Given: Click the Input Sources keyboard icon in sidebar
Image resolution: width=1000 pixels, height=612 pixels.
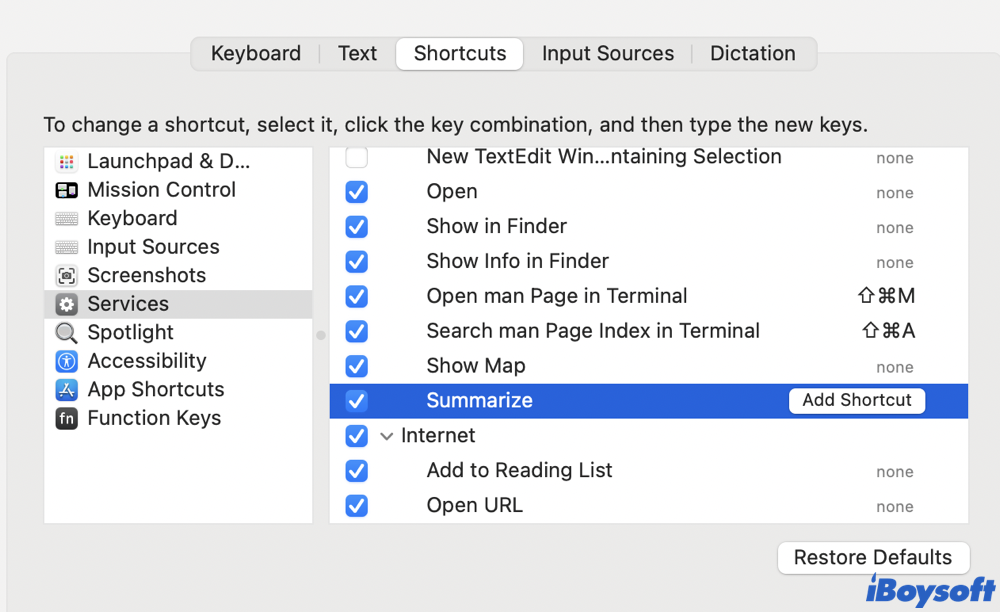Looking at the screenshot, I should tap(67, 247).
